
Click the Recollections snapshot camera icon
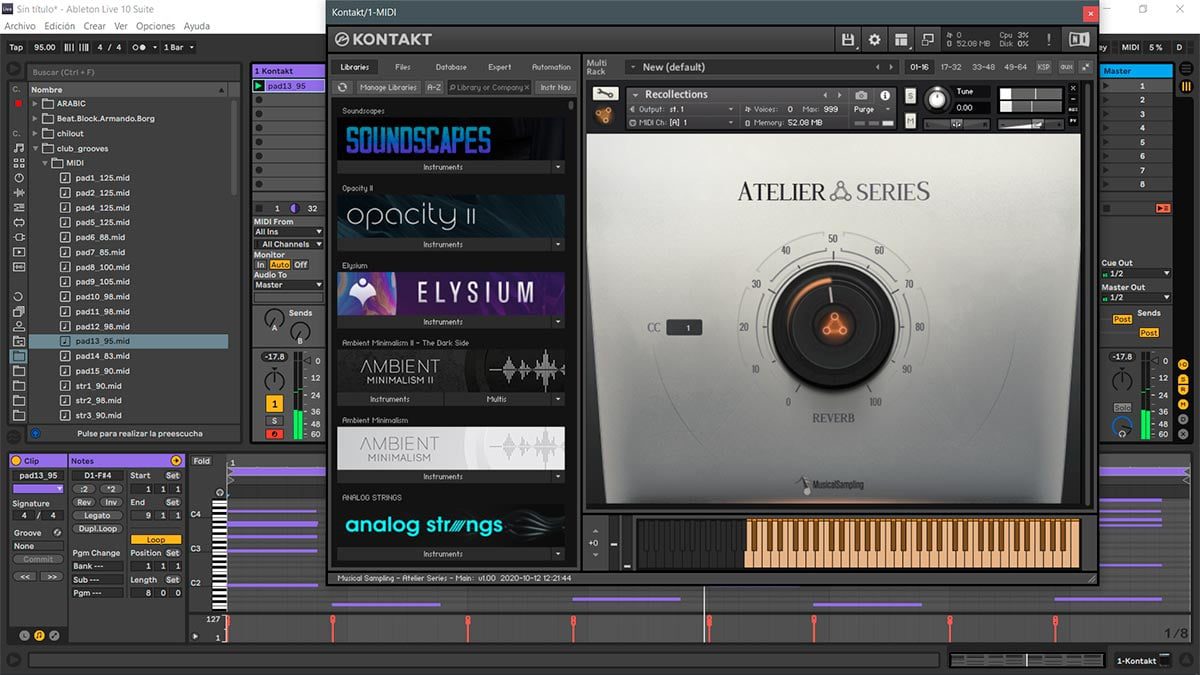point(861,96)
